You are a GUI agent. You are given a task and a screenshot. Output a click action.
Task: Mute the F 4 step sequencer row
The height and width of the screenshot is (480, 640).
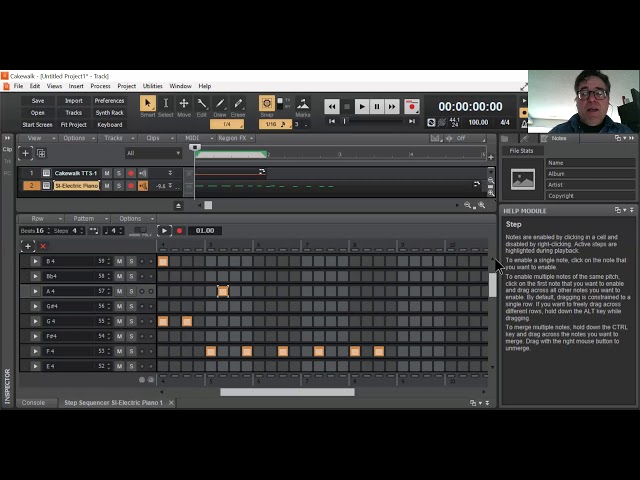(x=119, y=351)
